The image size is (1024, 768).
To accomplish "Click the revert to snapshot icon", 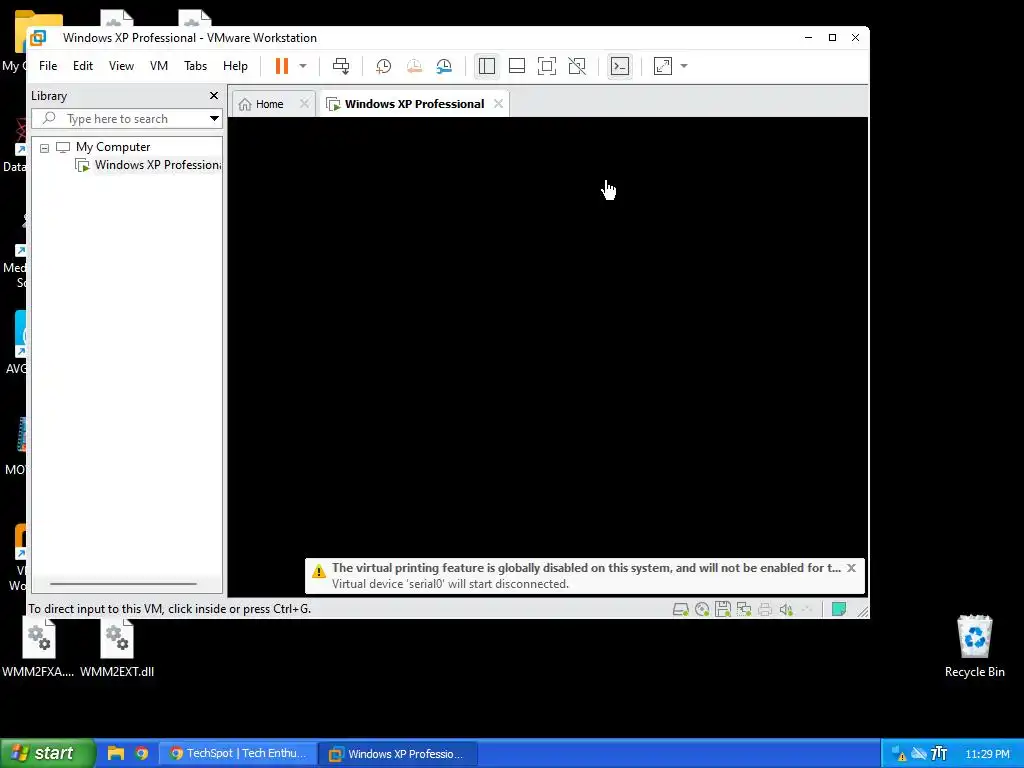I will tap(414, 66).
